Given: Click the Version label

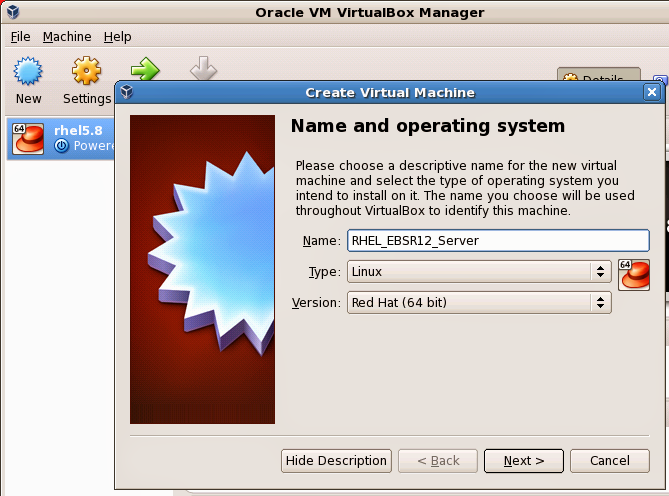Looking at the screenshot, I should [316, 303].
